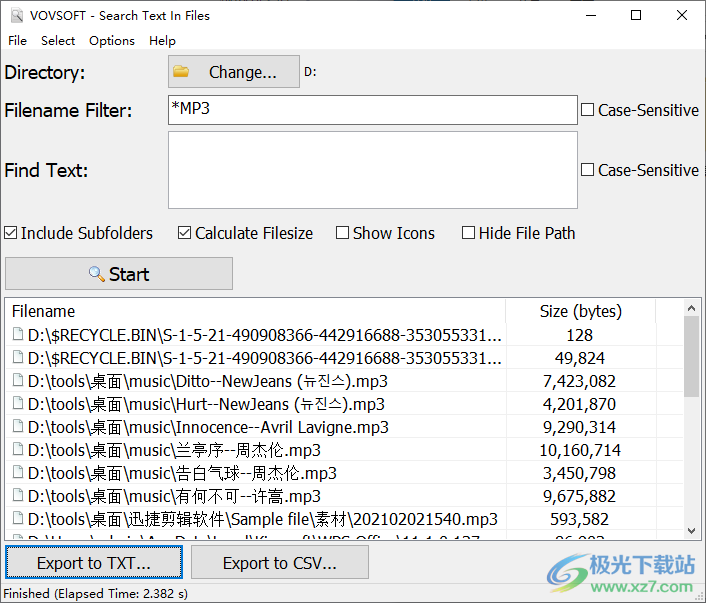Export results to TXT
706x603 pixels.
[94, 562]
